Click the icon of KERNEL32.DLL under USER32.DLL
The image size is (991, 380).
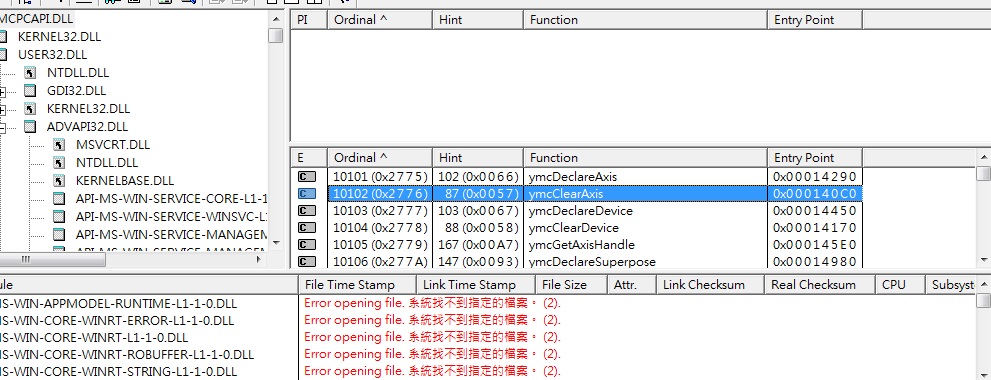[30, 109]
